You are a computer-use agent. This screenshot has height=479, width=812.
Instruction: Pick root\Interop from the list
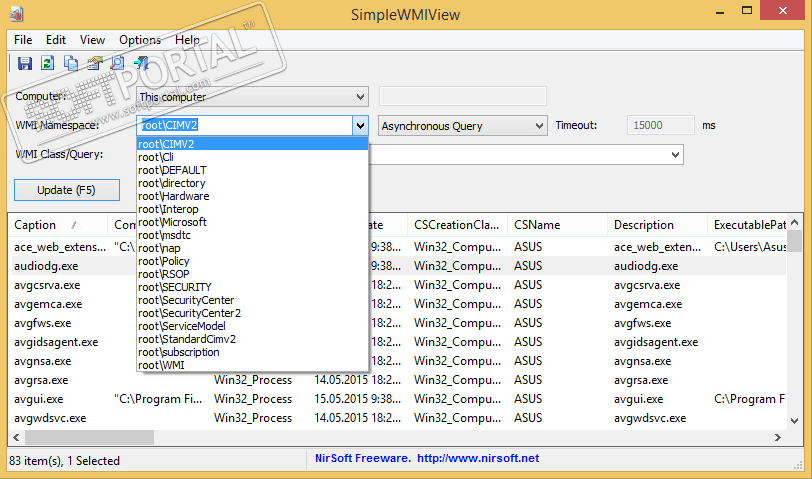pyautogui.click(x=252, y=209)
